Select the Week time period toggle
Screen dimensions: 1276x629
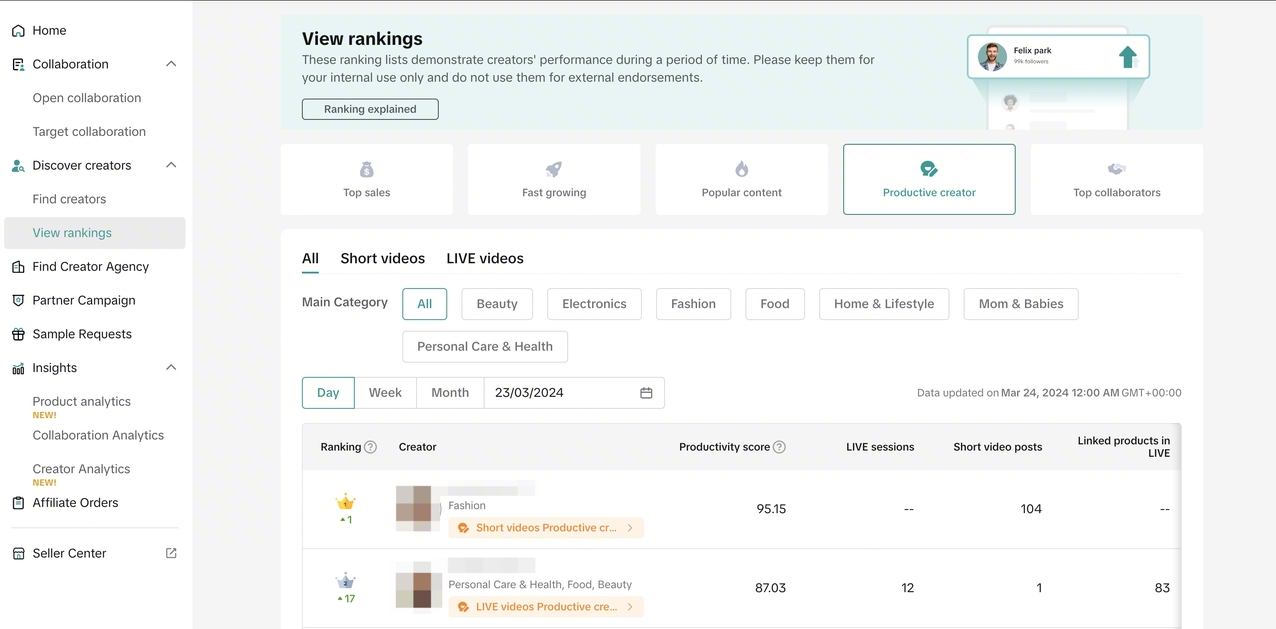(385, 393)
